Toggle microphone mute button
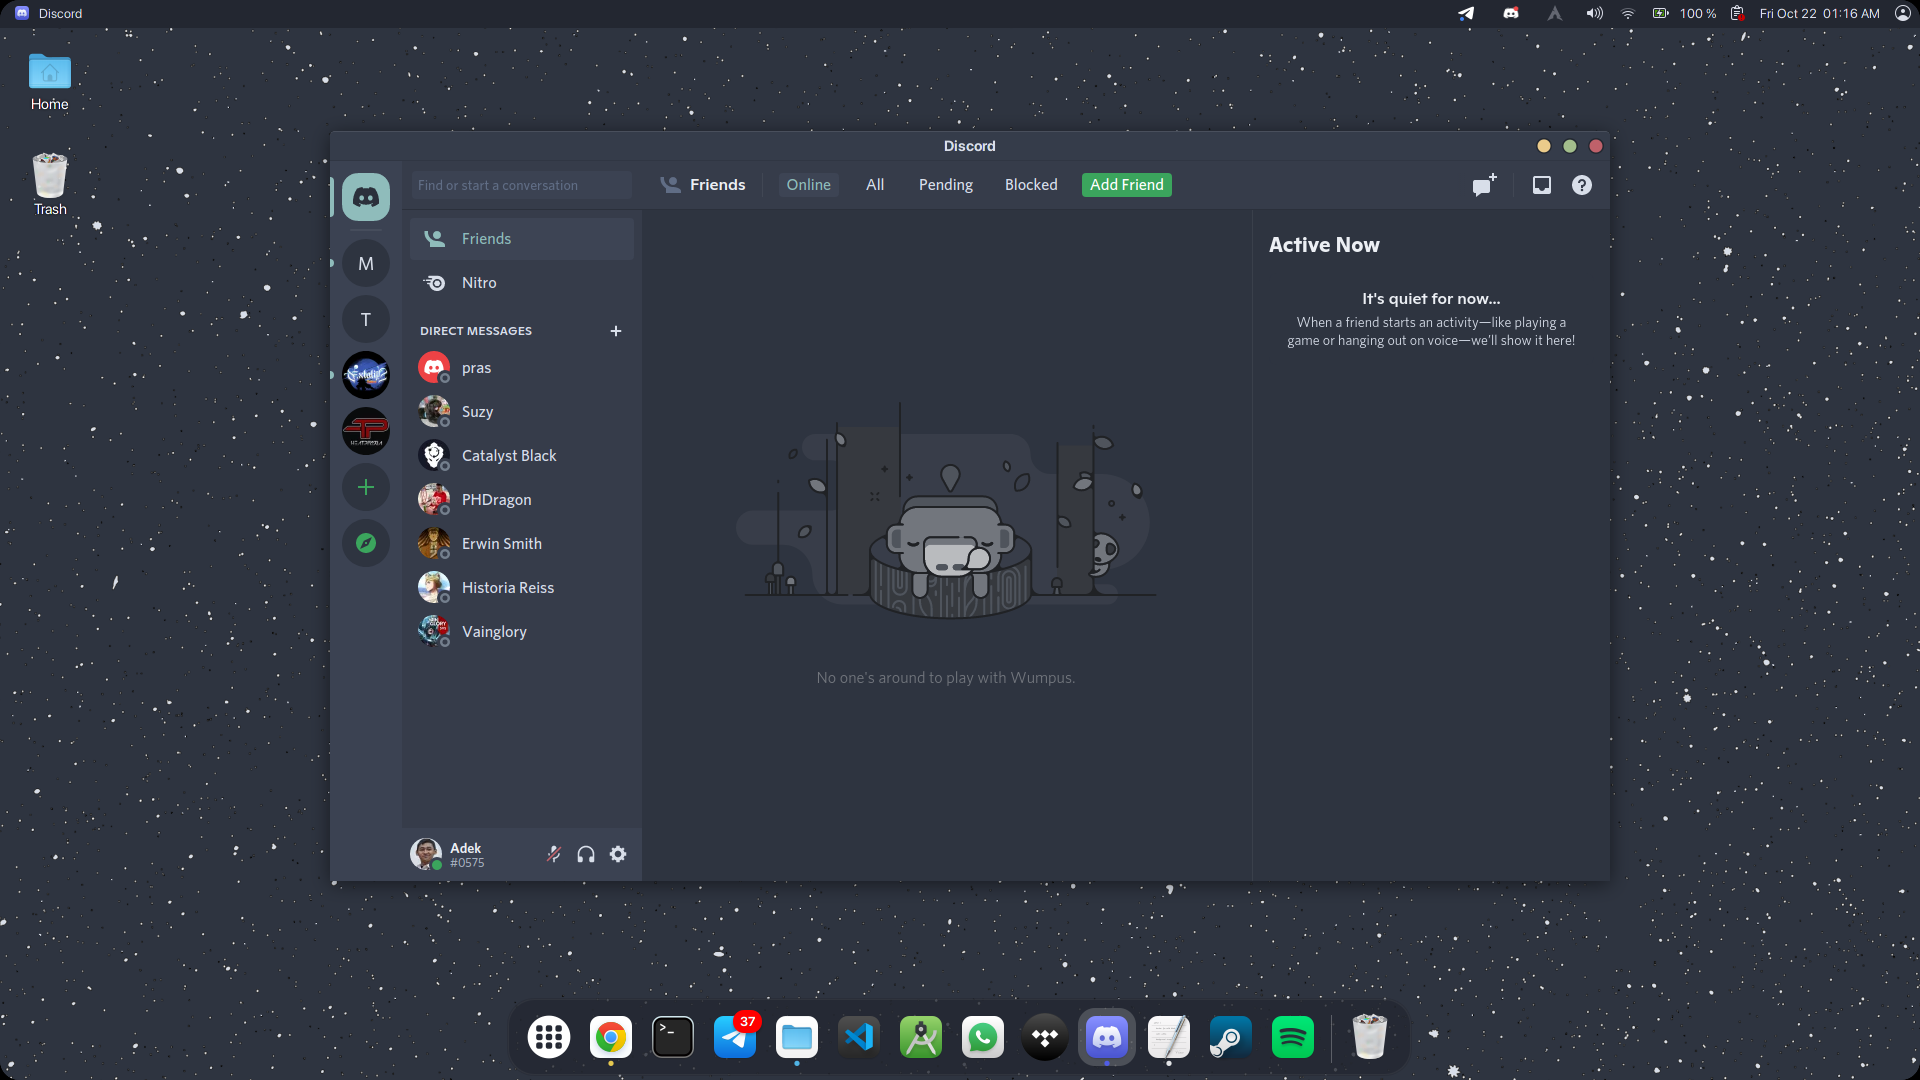The width and height of the screenshot is (1920, 1080). (x=554, y=854)
